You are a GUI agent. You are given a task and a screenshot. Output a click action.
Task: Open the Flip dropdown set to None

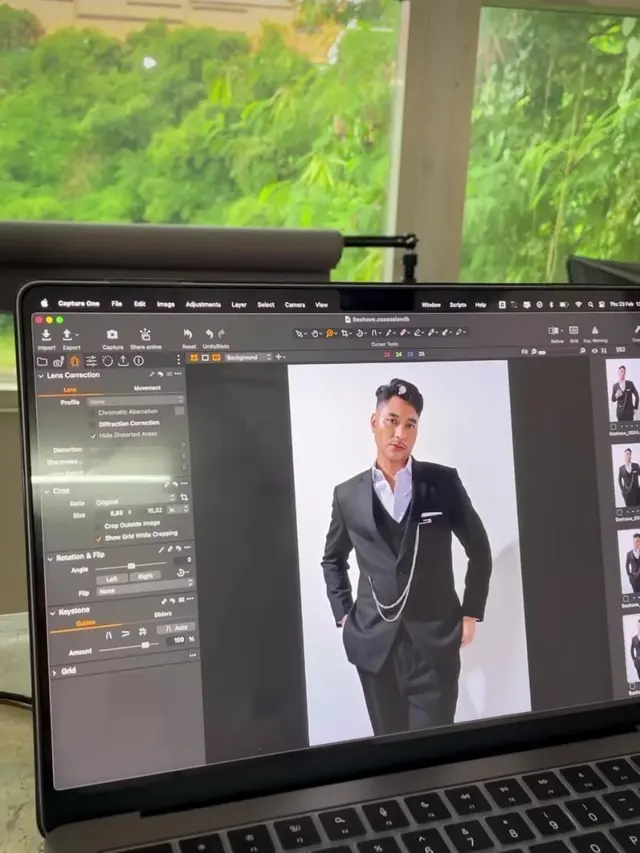[145, 588]
